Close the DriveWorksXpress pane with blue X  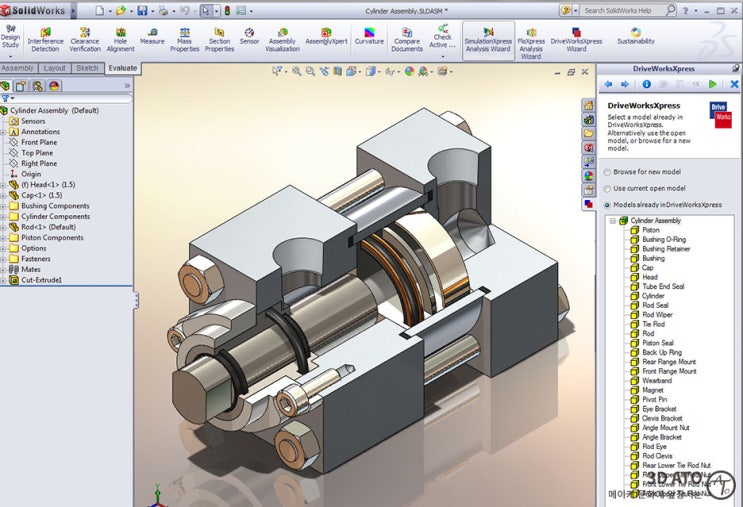tap(734, 84)
